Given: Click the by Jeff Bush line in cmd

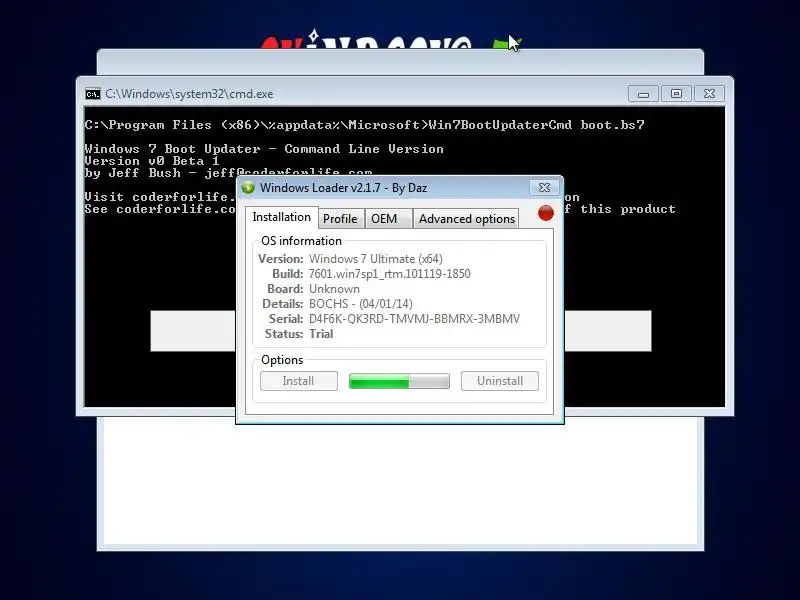Looking at the screenshot, I should [x=228, y=172].
